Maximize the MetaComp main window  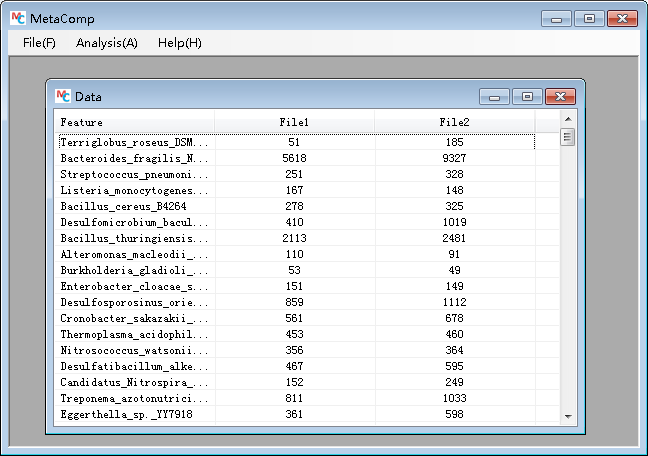(589, 18)
